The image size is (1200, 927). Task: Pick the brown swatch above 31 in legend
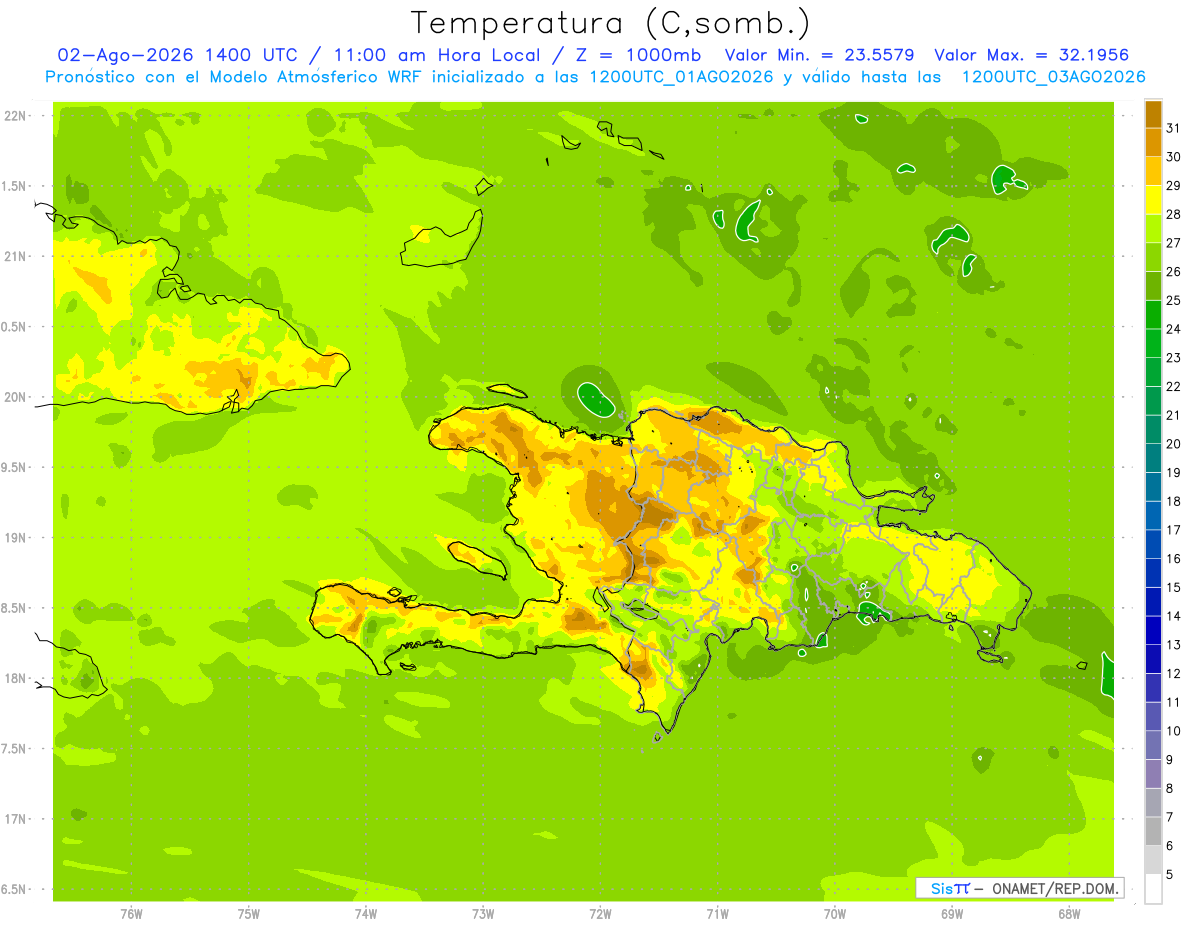[x=1153, y=114]
